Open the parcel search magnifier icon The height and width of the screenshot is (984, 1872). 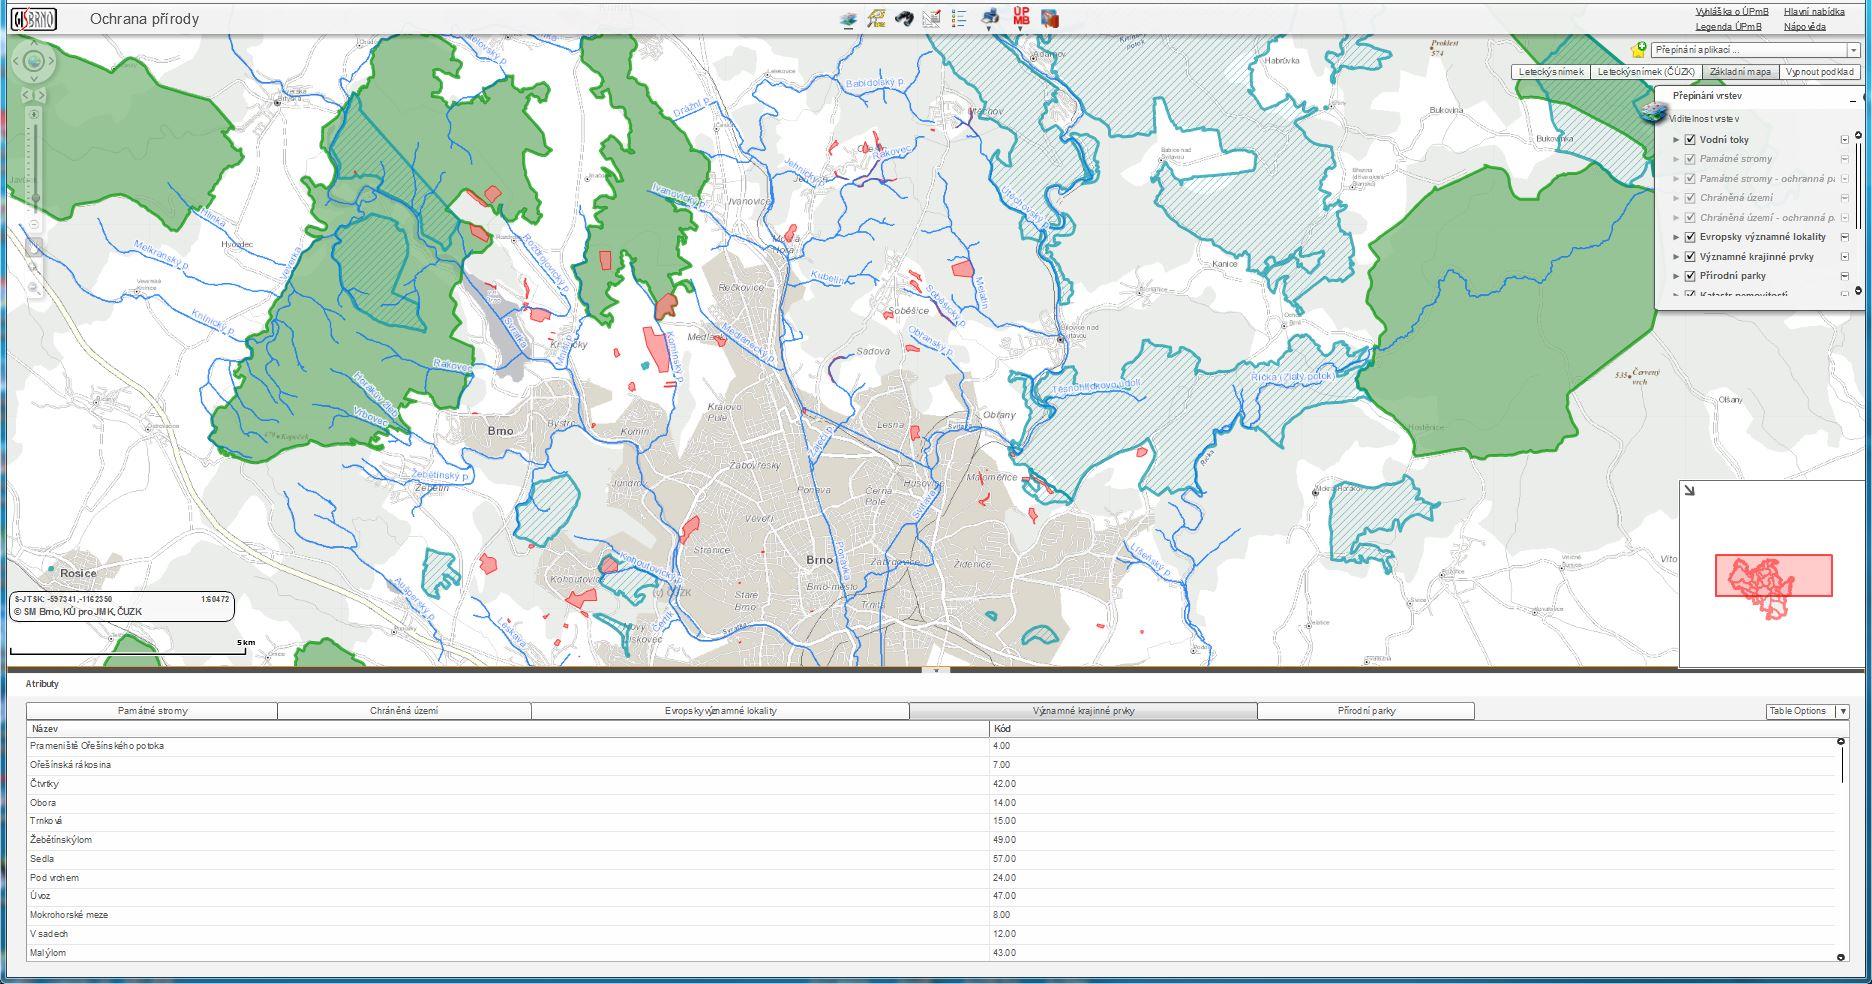(x=876, y=19)
